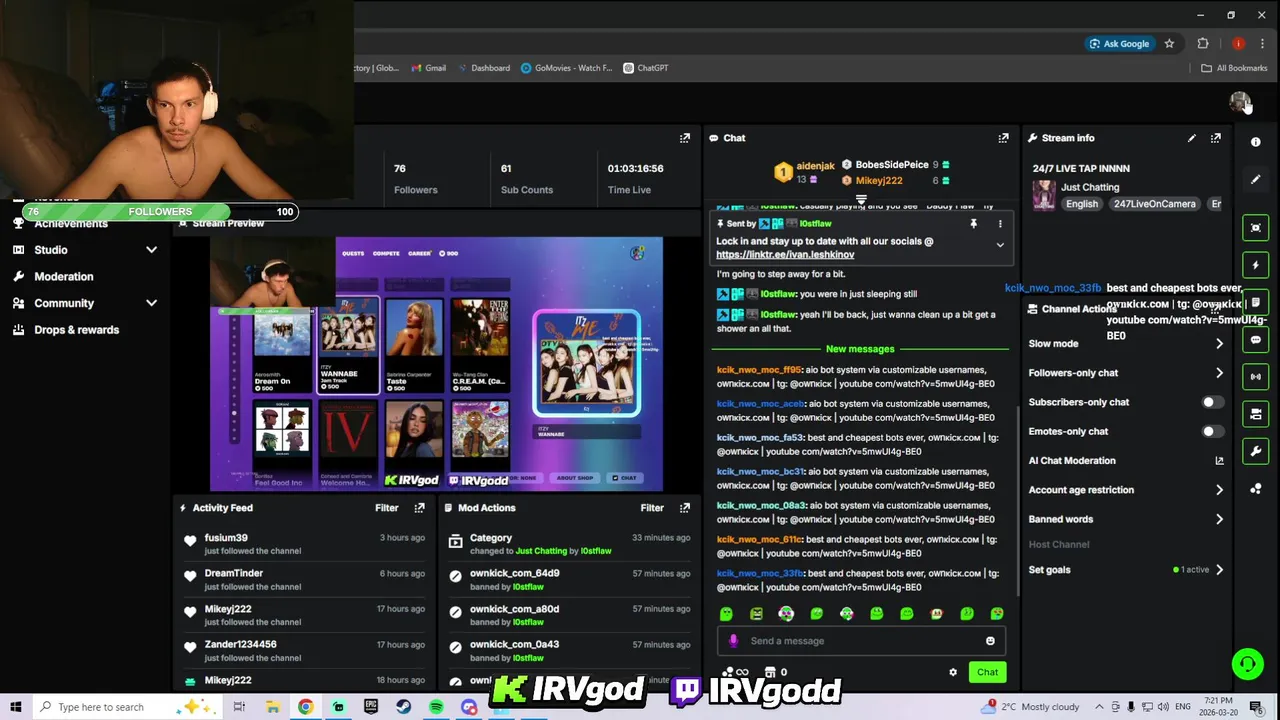Click Just Chatting category thumbnail
This screenshot has width=1280, height=720.
point(1044,195)
